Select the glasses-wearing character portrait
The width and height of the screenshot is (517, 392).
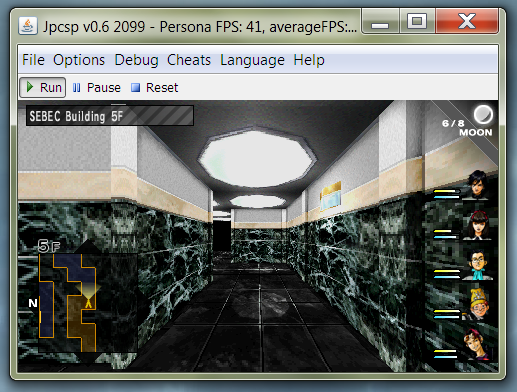[x=479, y=265]
